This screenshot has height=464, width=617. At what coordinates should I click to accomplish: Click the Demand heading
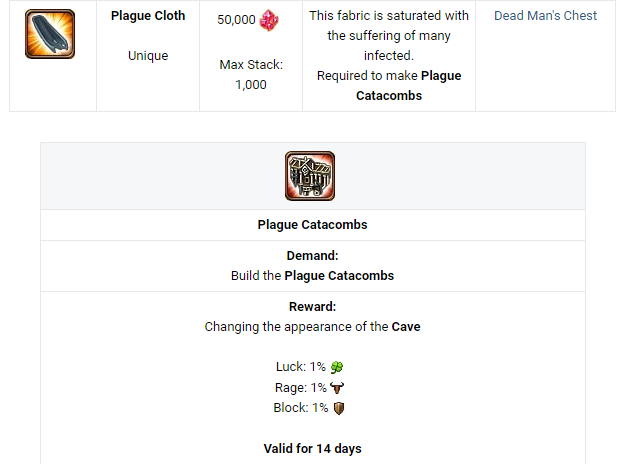point(312,256)
